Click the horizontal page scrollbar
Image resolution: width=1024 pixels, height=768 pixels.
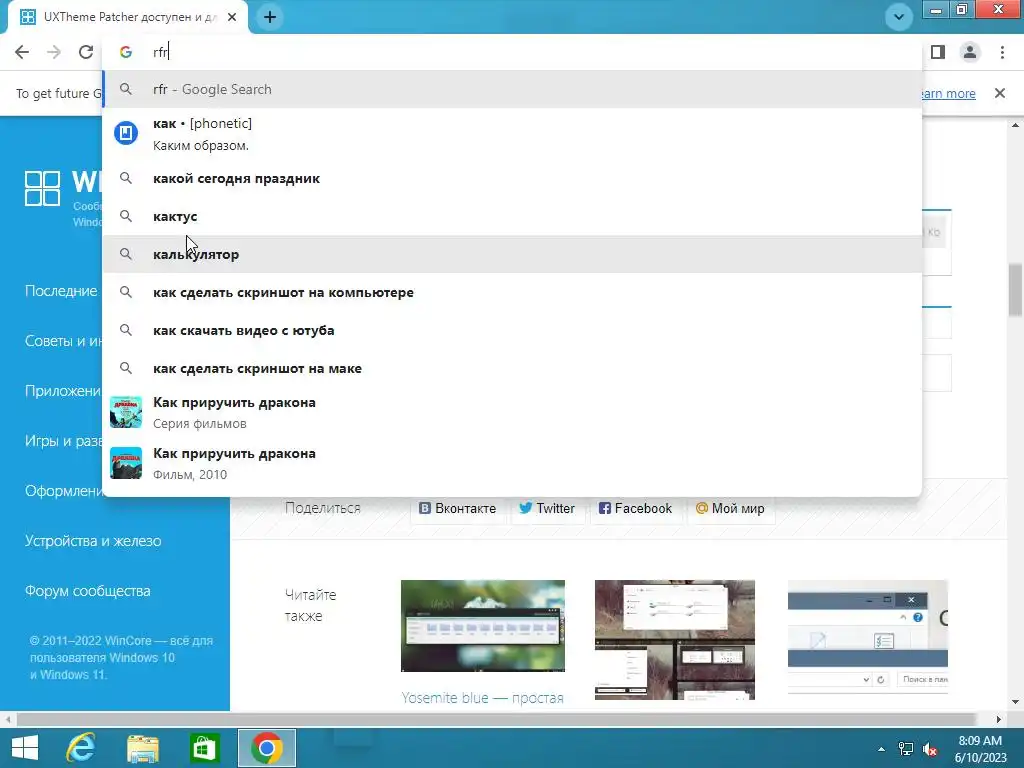pyautogui.click(x=496, y=719)
